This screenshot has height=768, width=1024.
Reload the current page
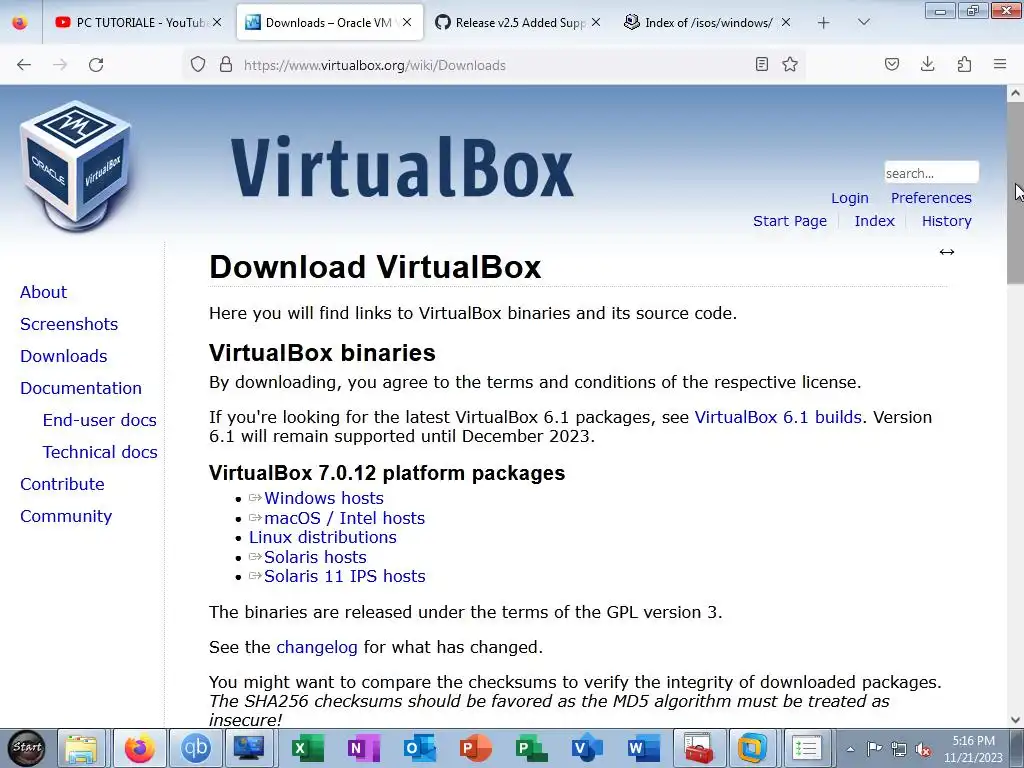coord(96,65)
